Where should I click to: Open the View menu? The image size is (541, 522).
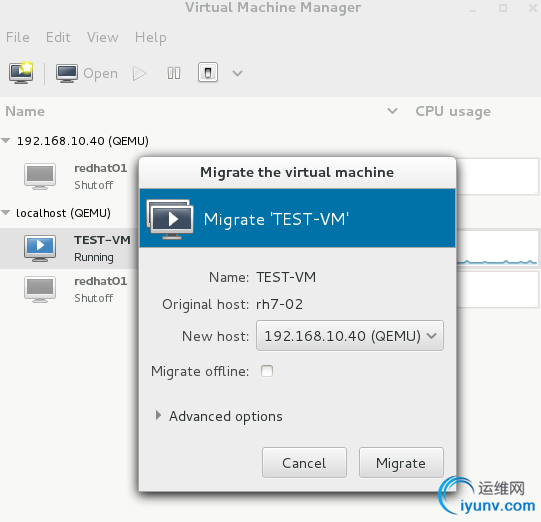pyautogui.click(x=102, y=37)
